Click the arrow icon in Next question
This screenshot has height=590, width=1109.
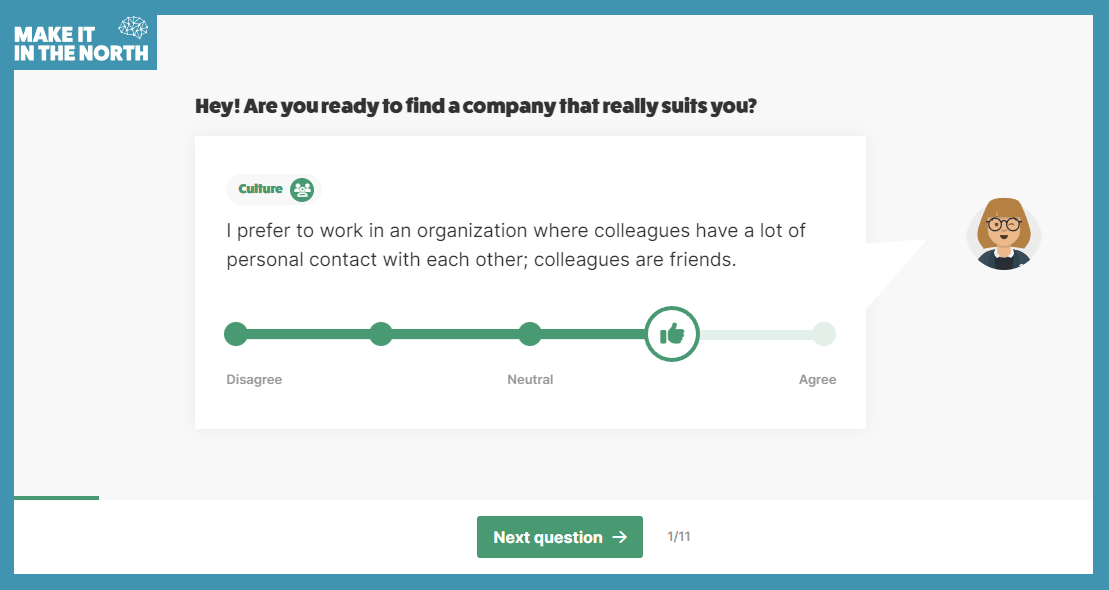pos(620,537)
